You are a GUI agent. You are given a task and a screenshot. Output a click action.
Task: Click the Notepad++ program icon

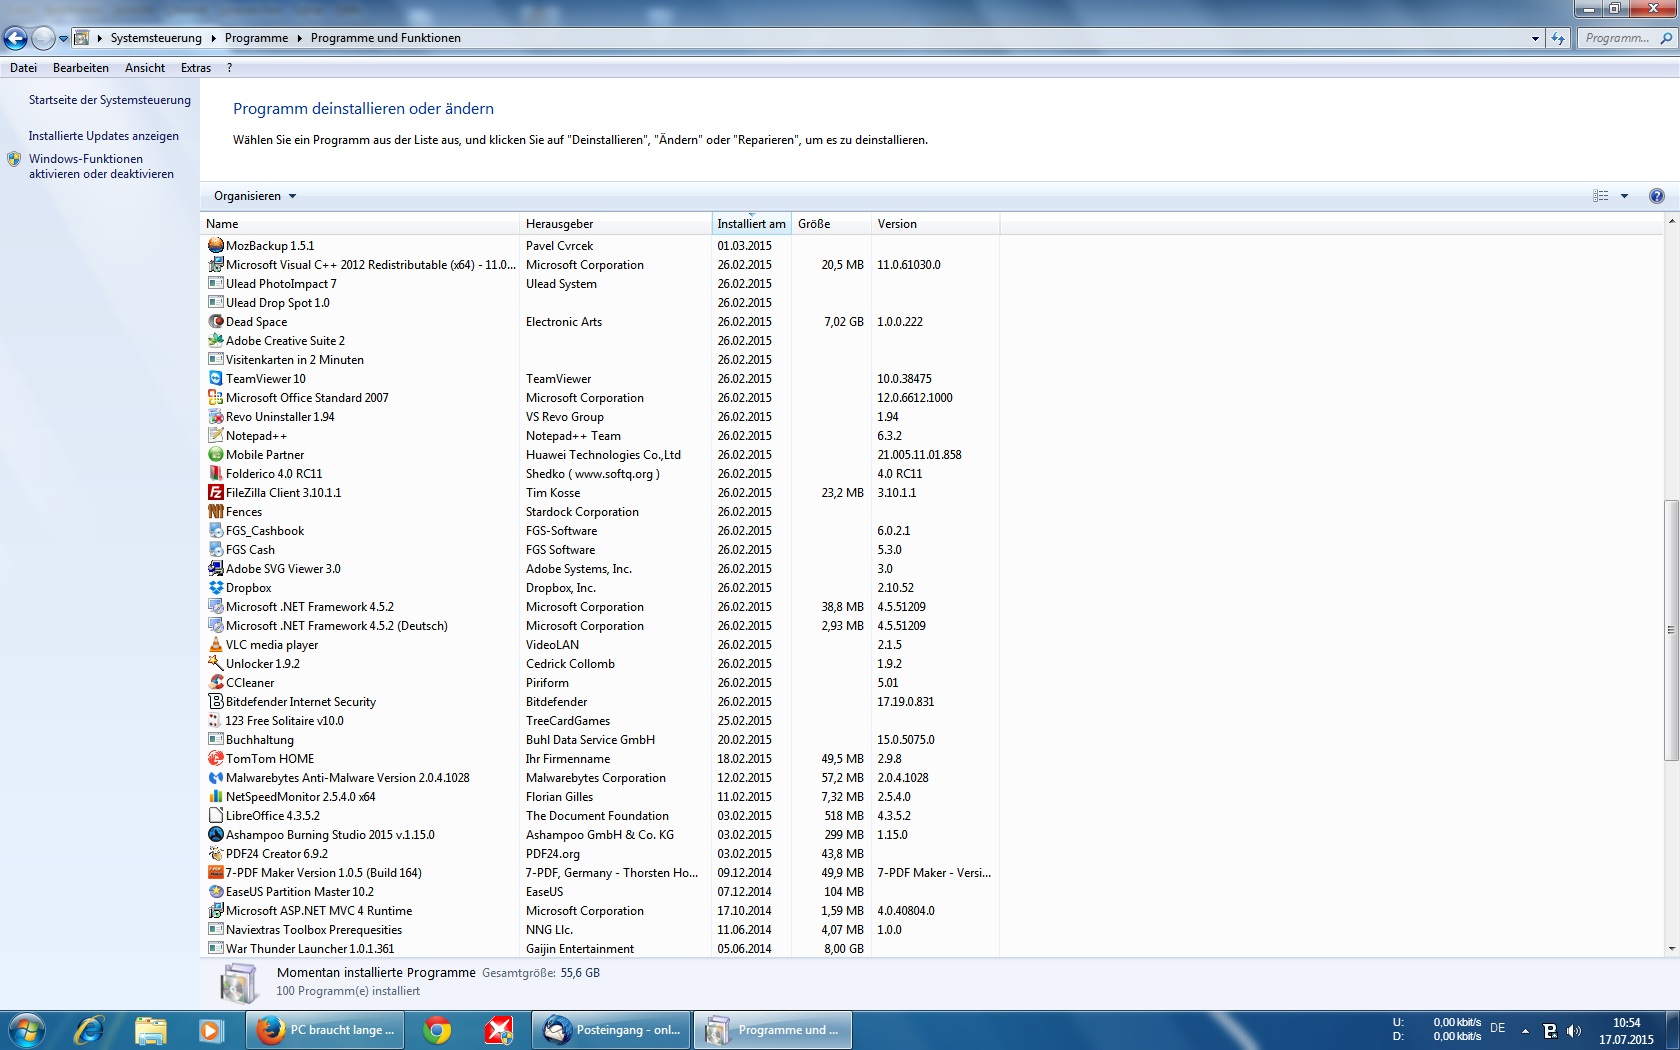(x=215, y=435)
